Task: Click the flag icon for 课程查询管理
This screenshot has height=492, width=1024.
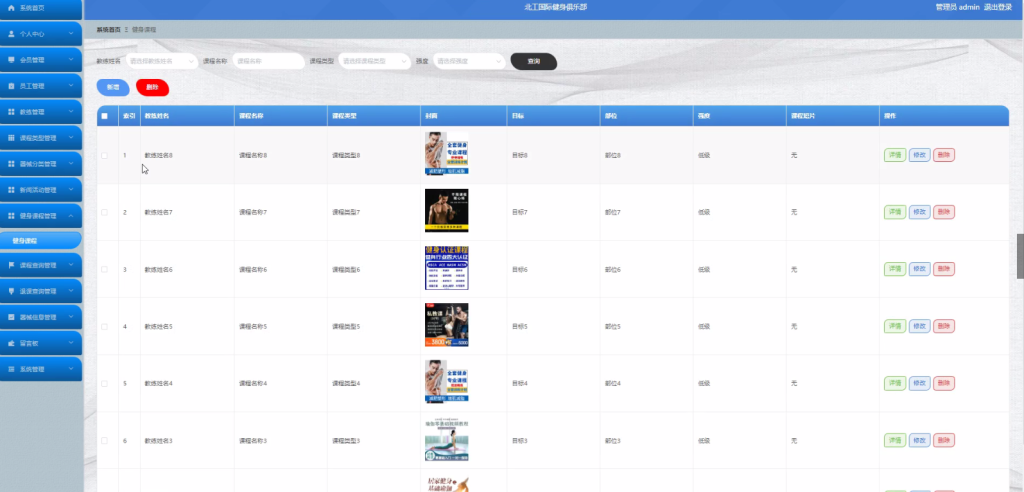Action: [x=11, y=265]
